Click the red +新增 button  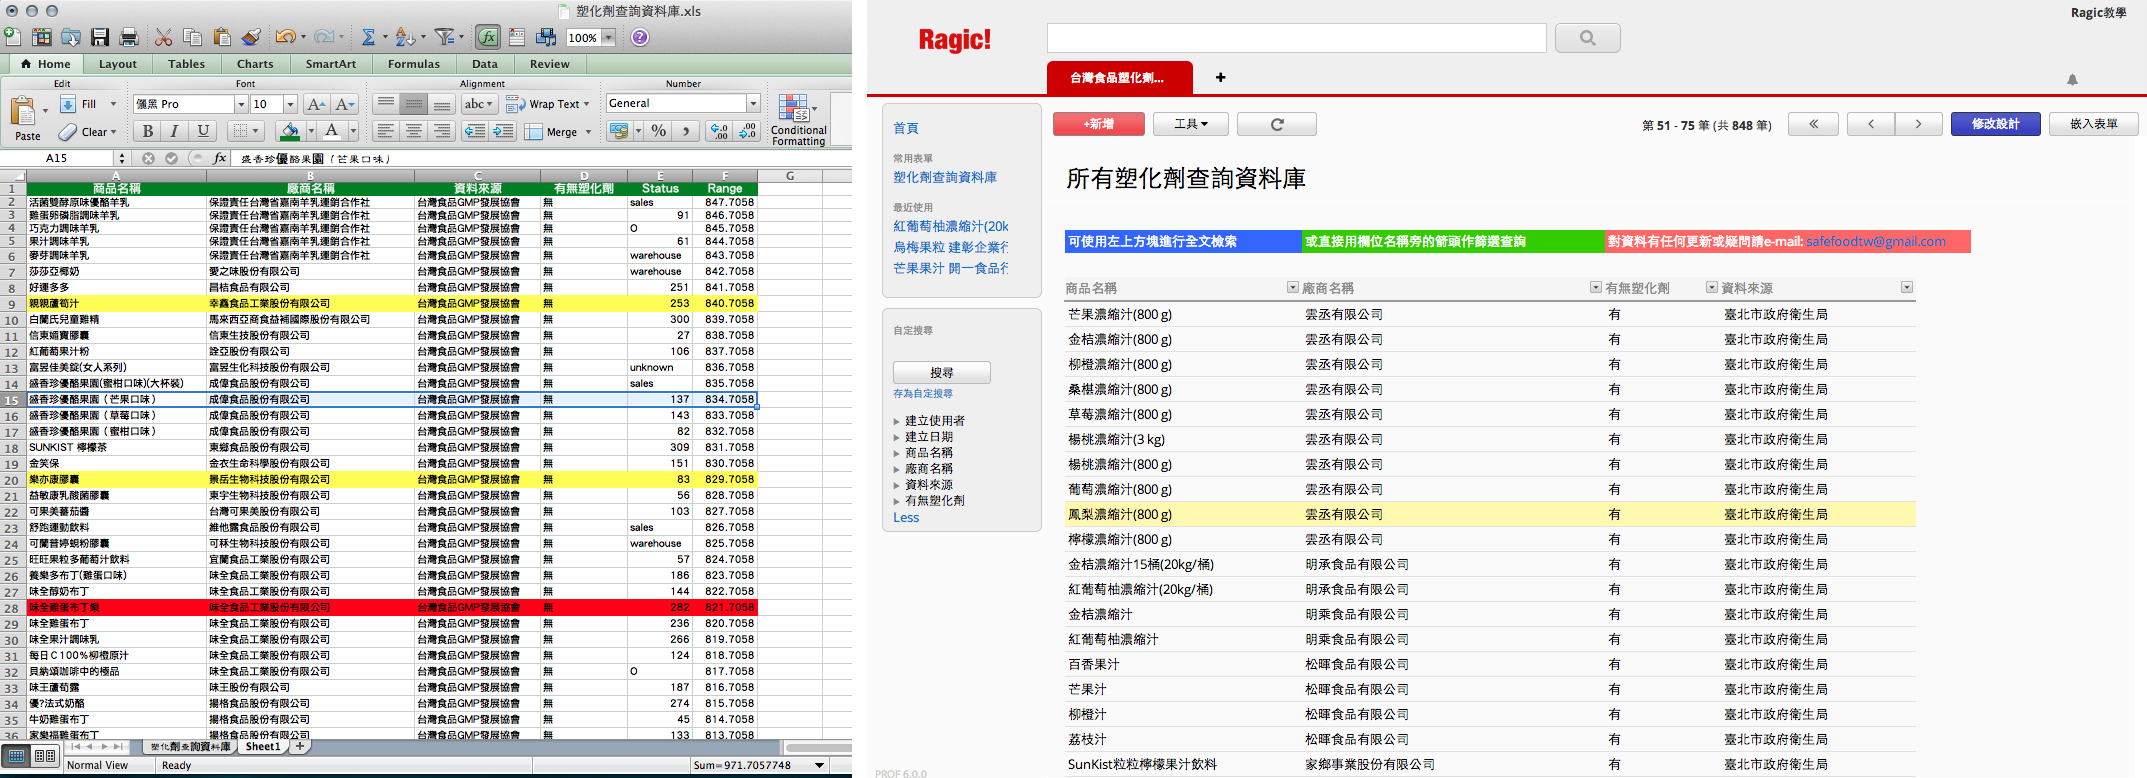(x=1098, y=124)
